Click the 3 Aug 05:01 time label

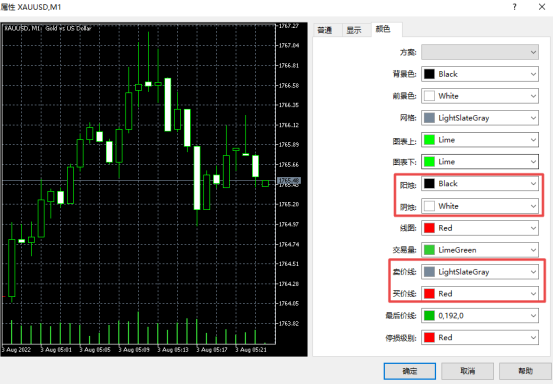pyautogui.click(x=56, y=350)
